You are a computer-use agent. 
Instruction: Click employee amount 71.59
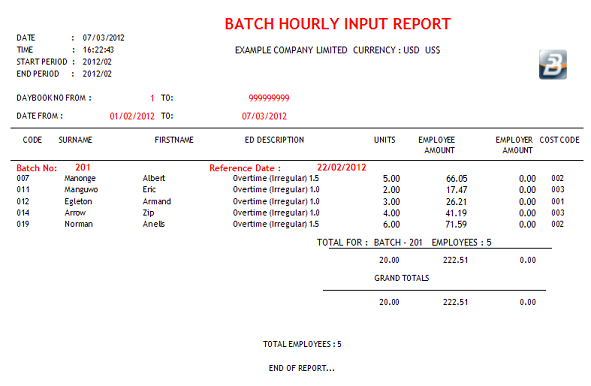click(456, 225)
